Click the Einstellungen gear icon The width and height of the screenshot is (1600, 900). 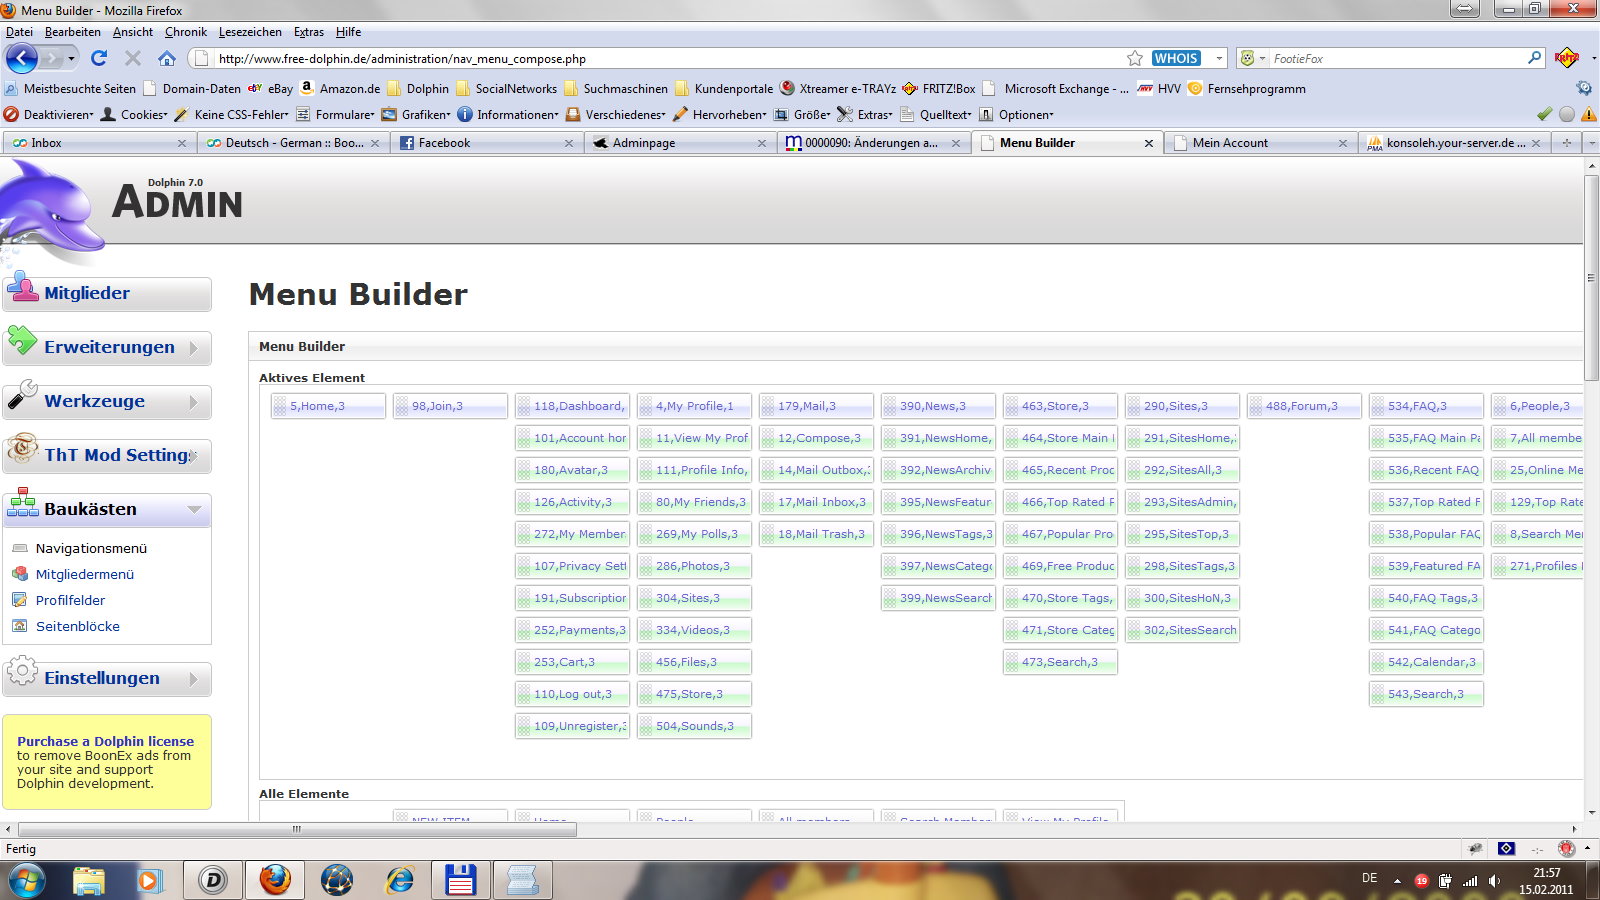click(x=21, y=673)
